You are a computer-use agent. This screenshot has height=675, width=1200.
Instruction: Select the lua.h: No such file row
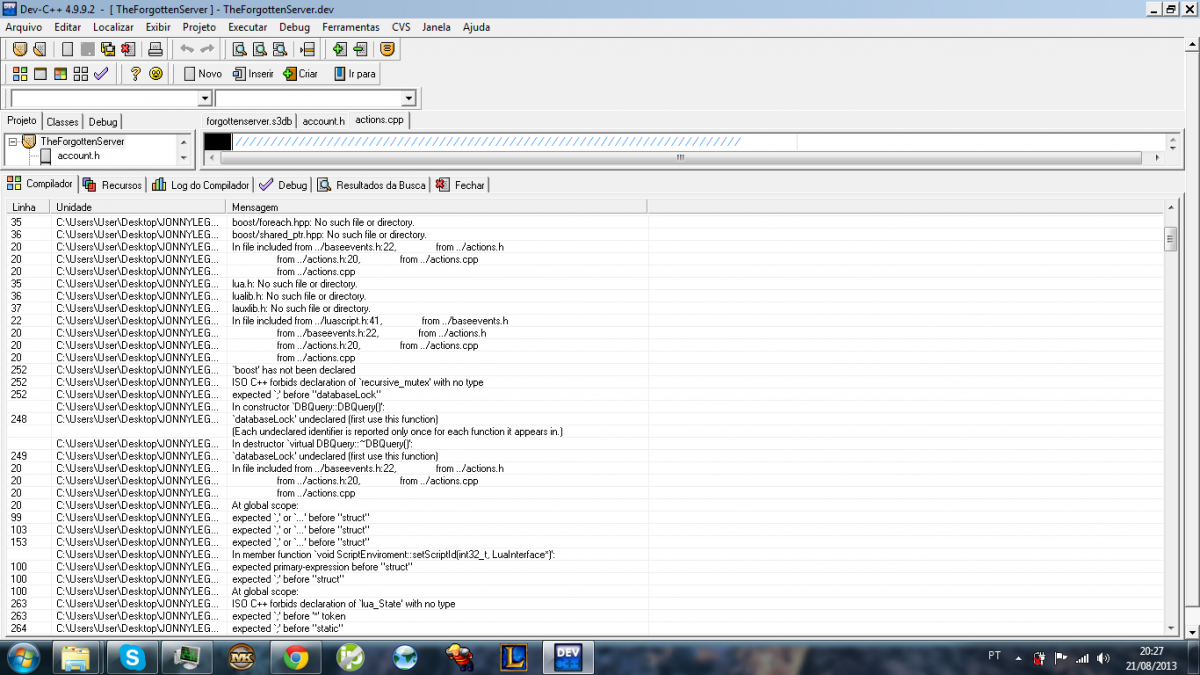[585, 284]
